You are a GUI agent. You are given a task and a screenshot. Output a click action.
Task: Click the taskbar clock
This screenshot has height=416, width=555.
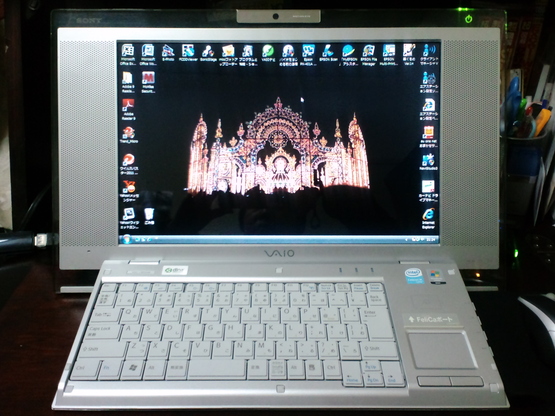[431, 240]
